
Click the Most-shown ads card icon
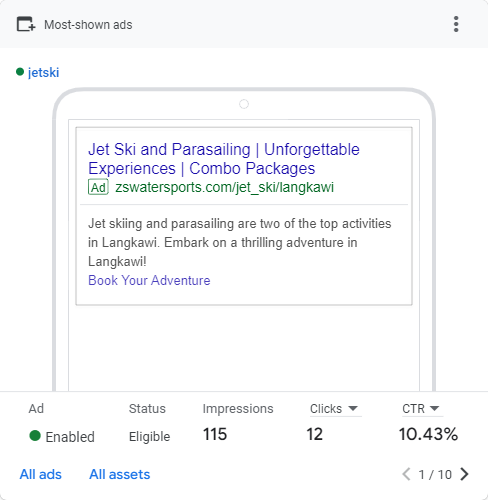click(x=26, y=24)
